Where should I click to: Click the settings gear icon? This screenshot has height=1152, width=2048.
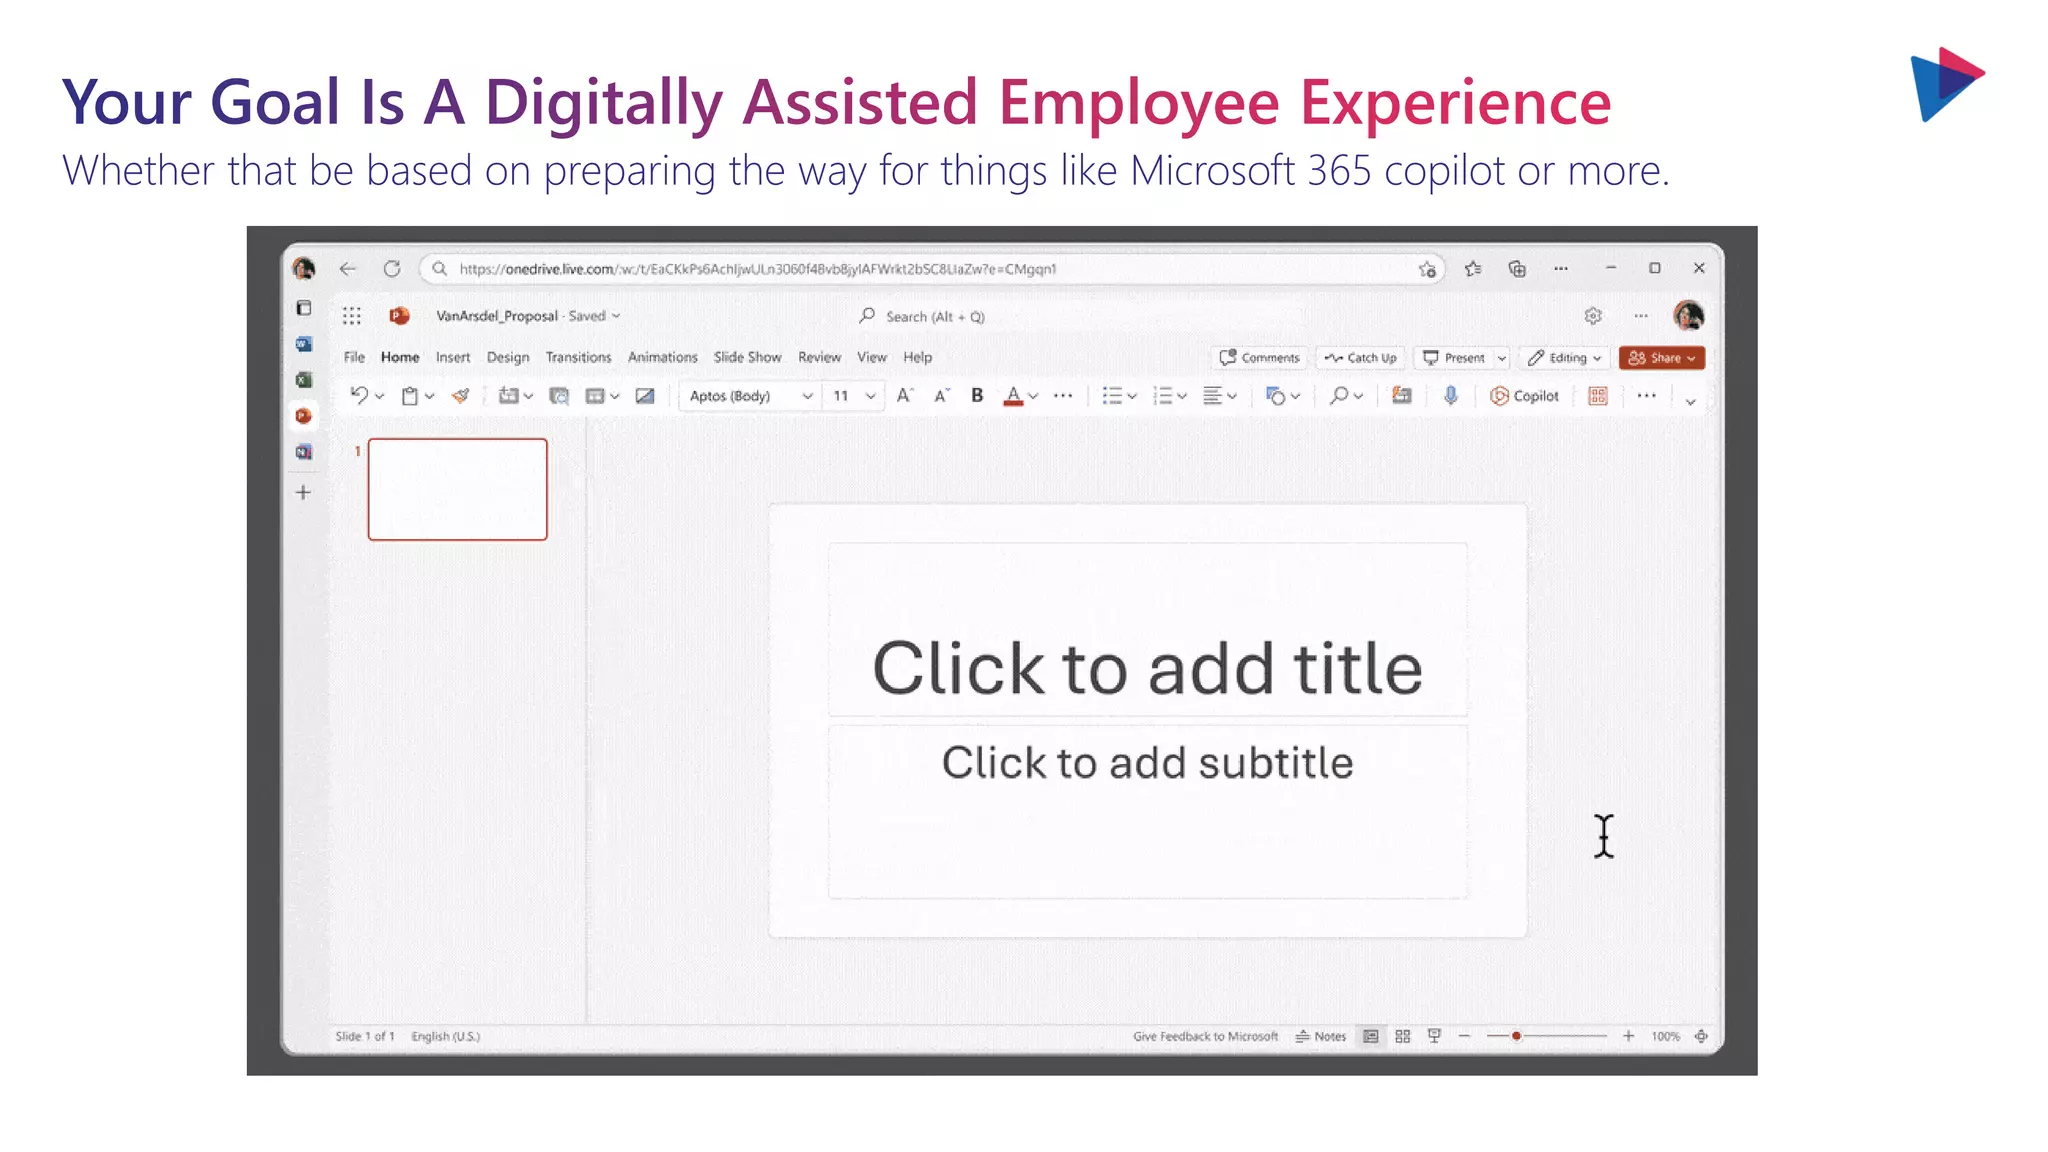click(1593, 316)
